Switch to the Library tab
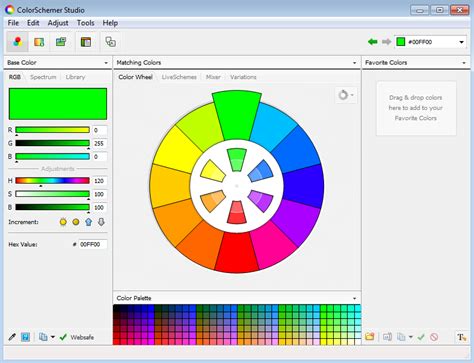This screenshot has height=363, width=474. click(75, 77)
